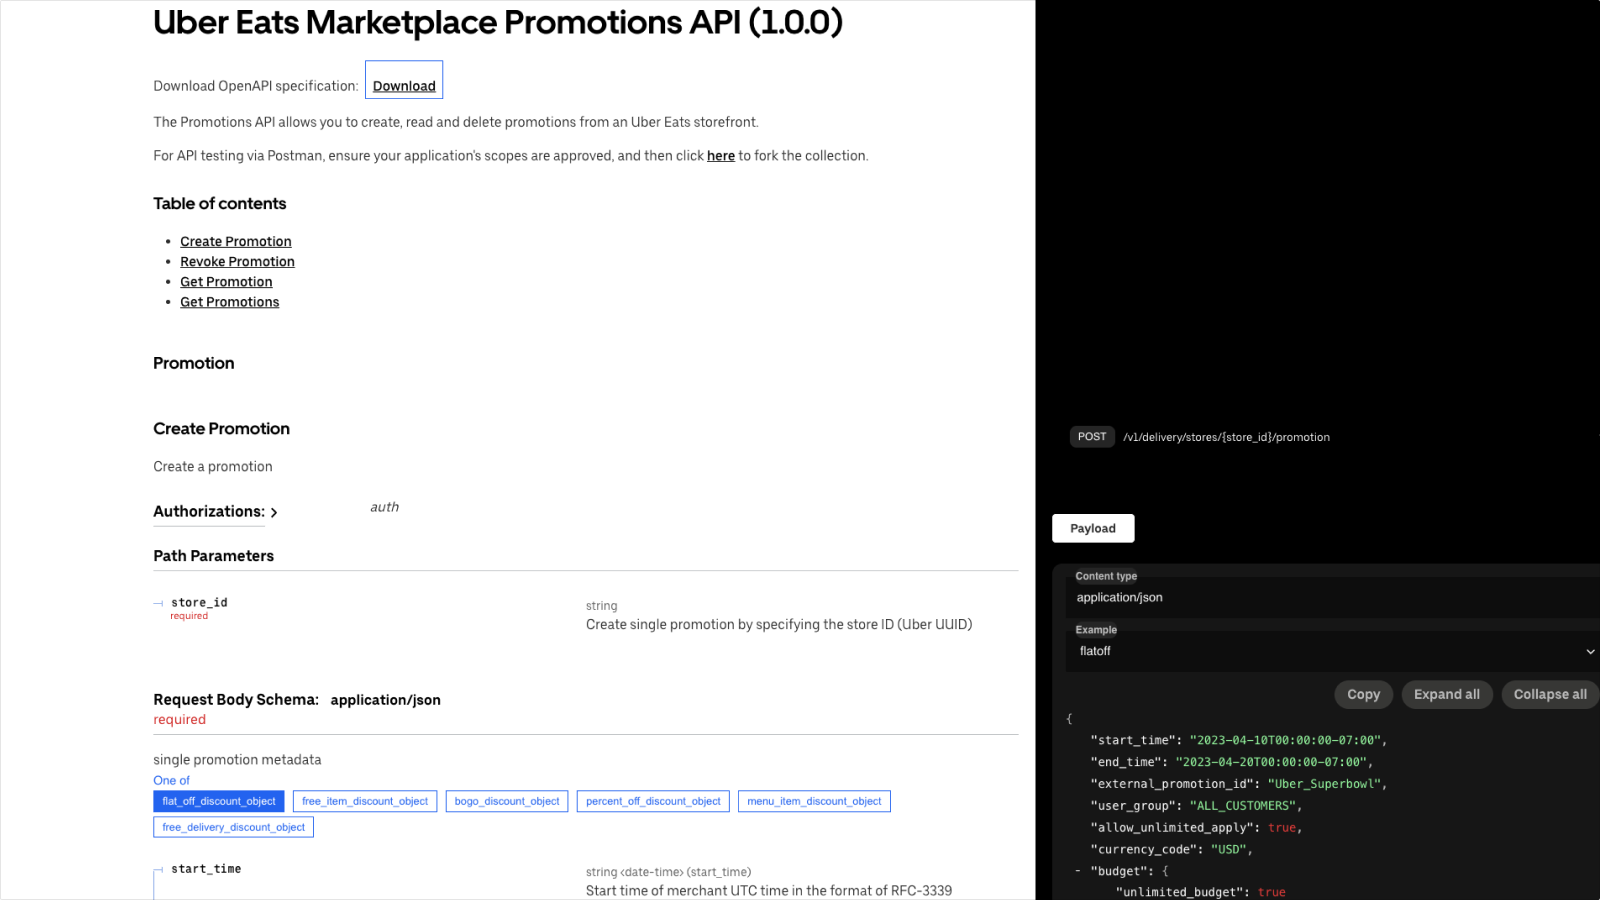1600x900 pixels.
Task: Select menu_item_discount_object schema tab
Action: tap(814, 801)
